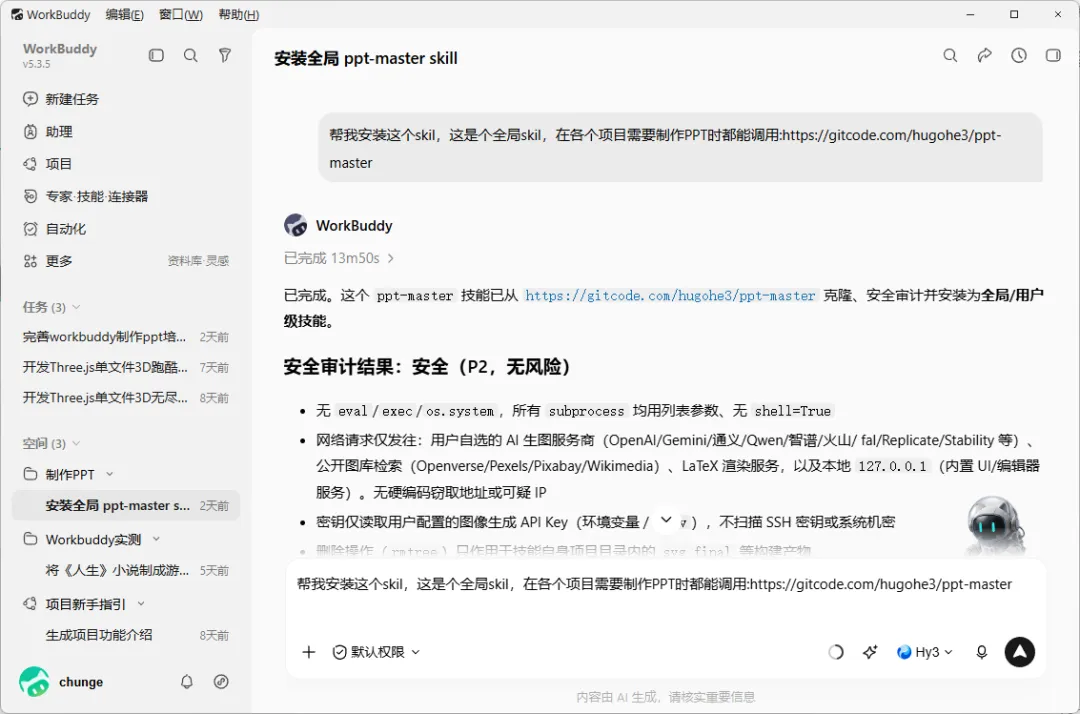Click the conversation title 安装全局 ppt-master skill
This screenshot has height=714, width=1080.
tap(366, 59)
